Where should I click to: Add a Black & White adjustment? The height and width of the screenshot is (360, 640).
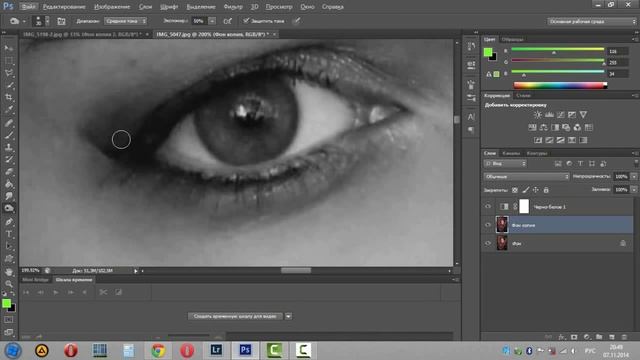pyautogui.click(x=555, y=127)
